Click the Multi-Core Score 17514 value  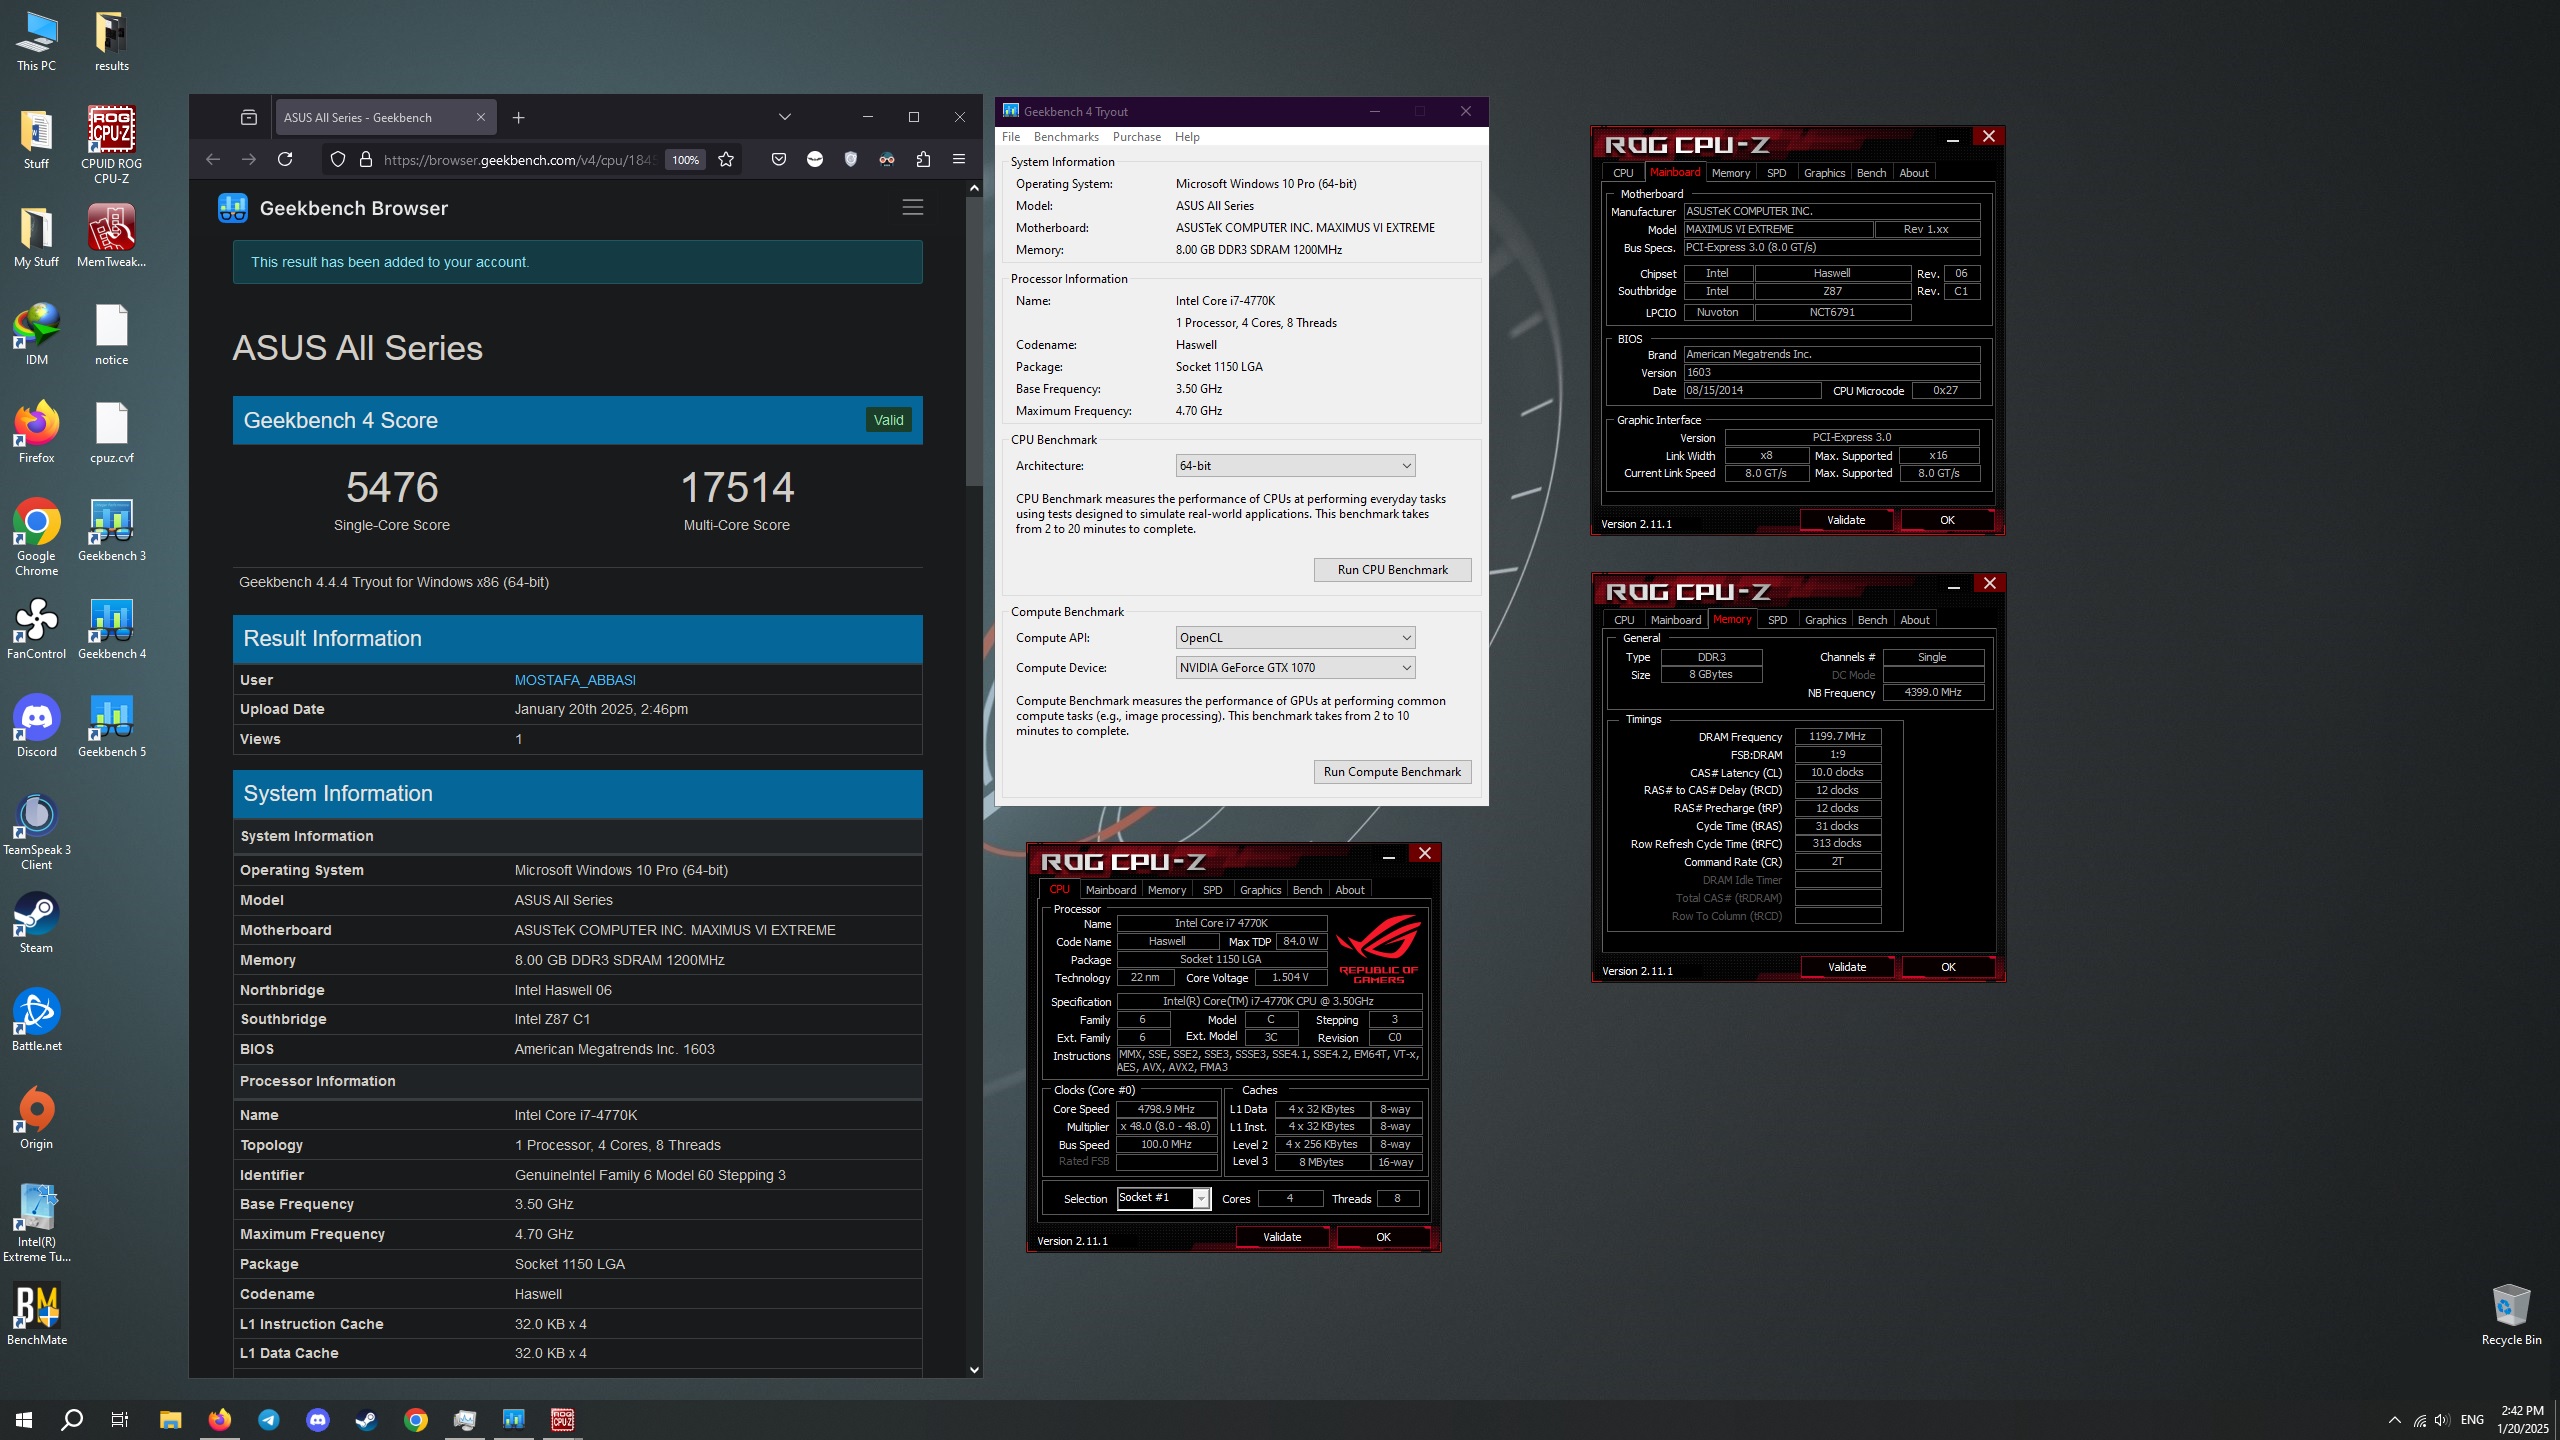(737, 488)
